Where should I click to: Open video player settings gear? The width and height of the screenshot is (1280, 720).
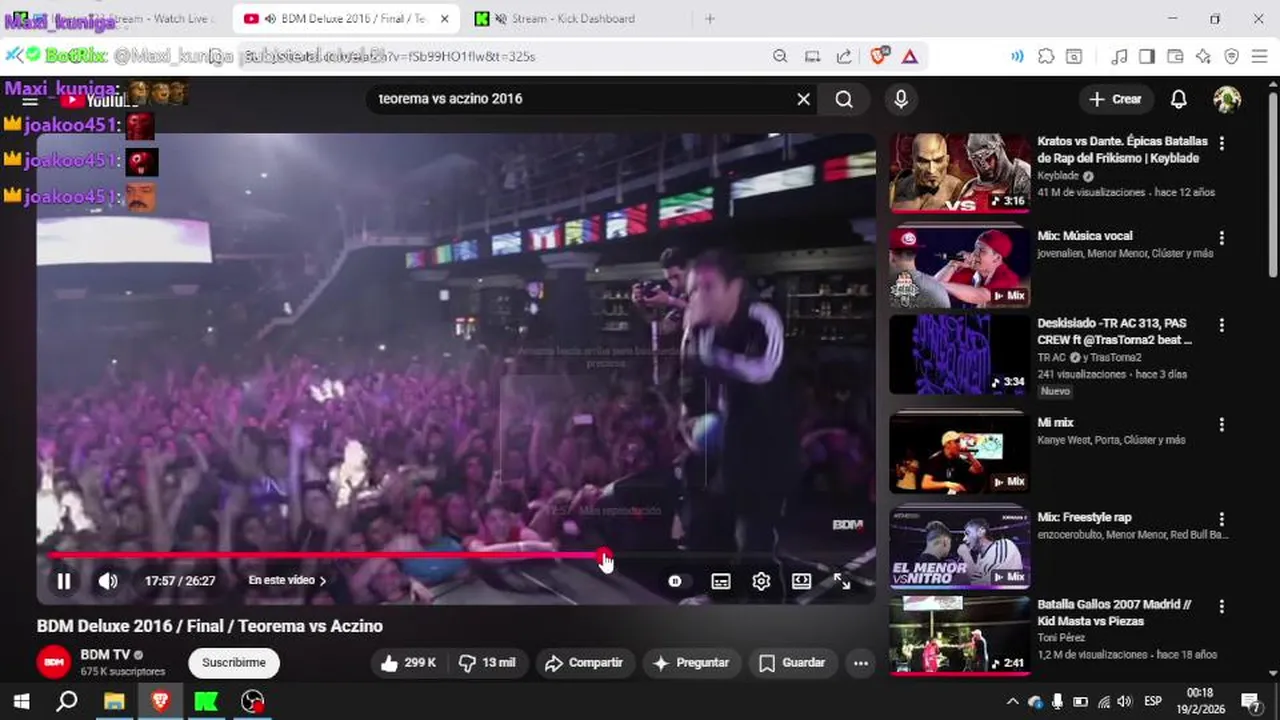pyautogui.click(x=761, y=581)
